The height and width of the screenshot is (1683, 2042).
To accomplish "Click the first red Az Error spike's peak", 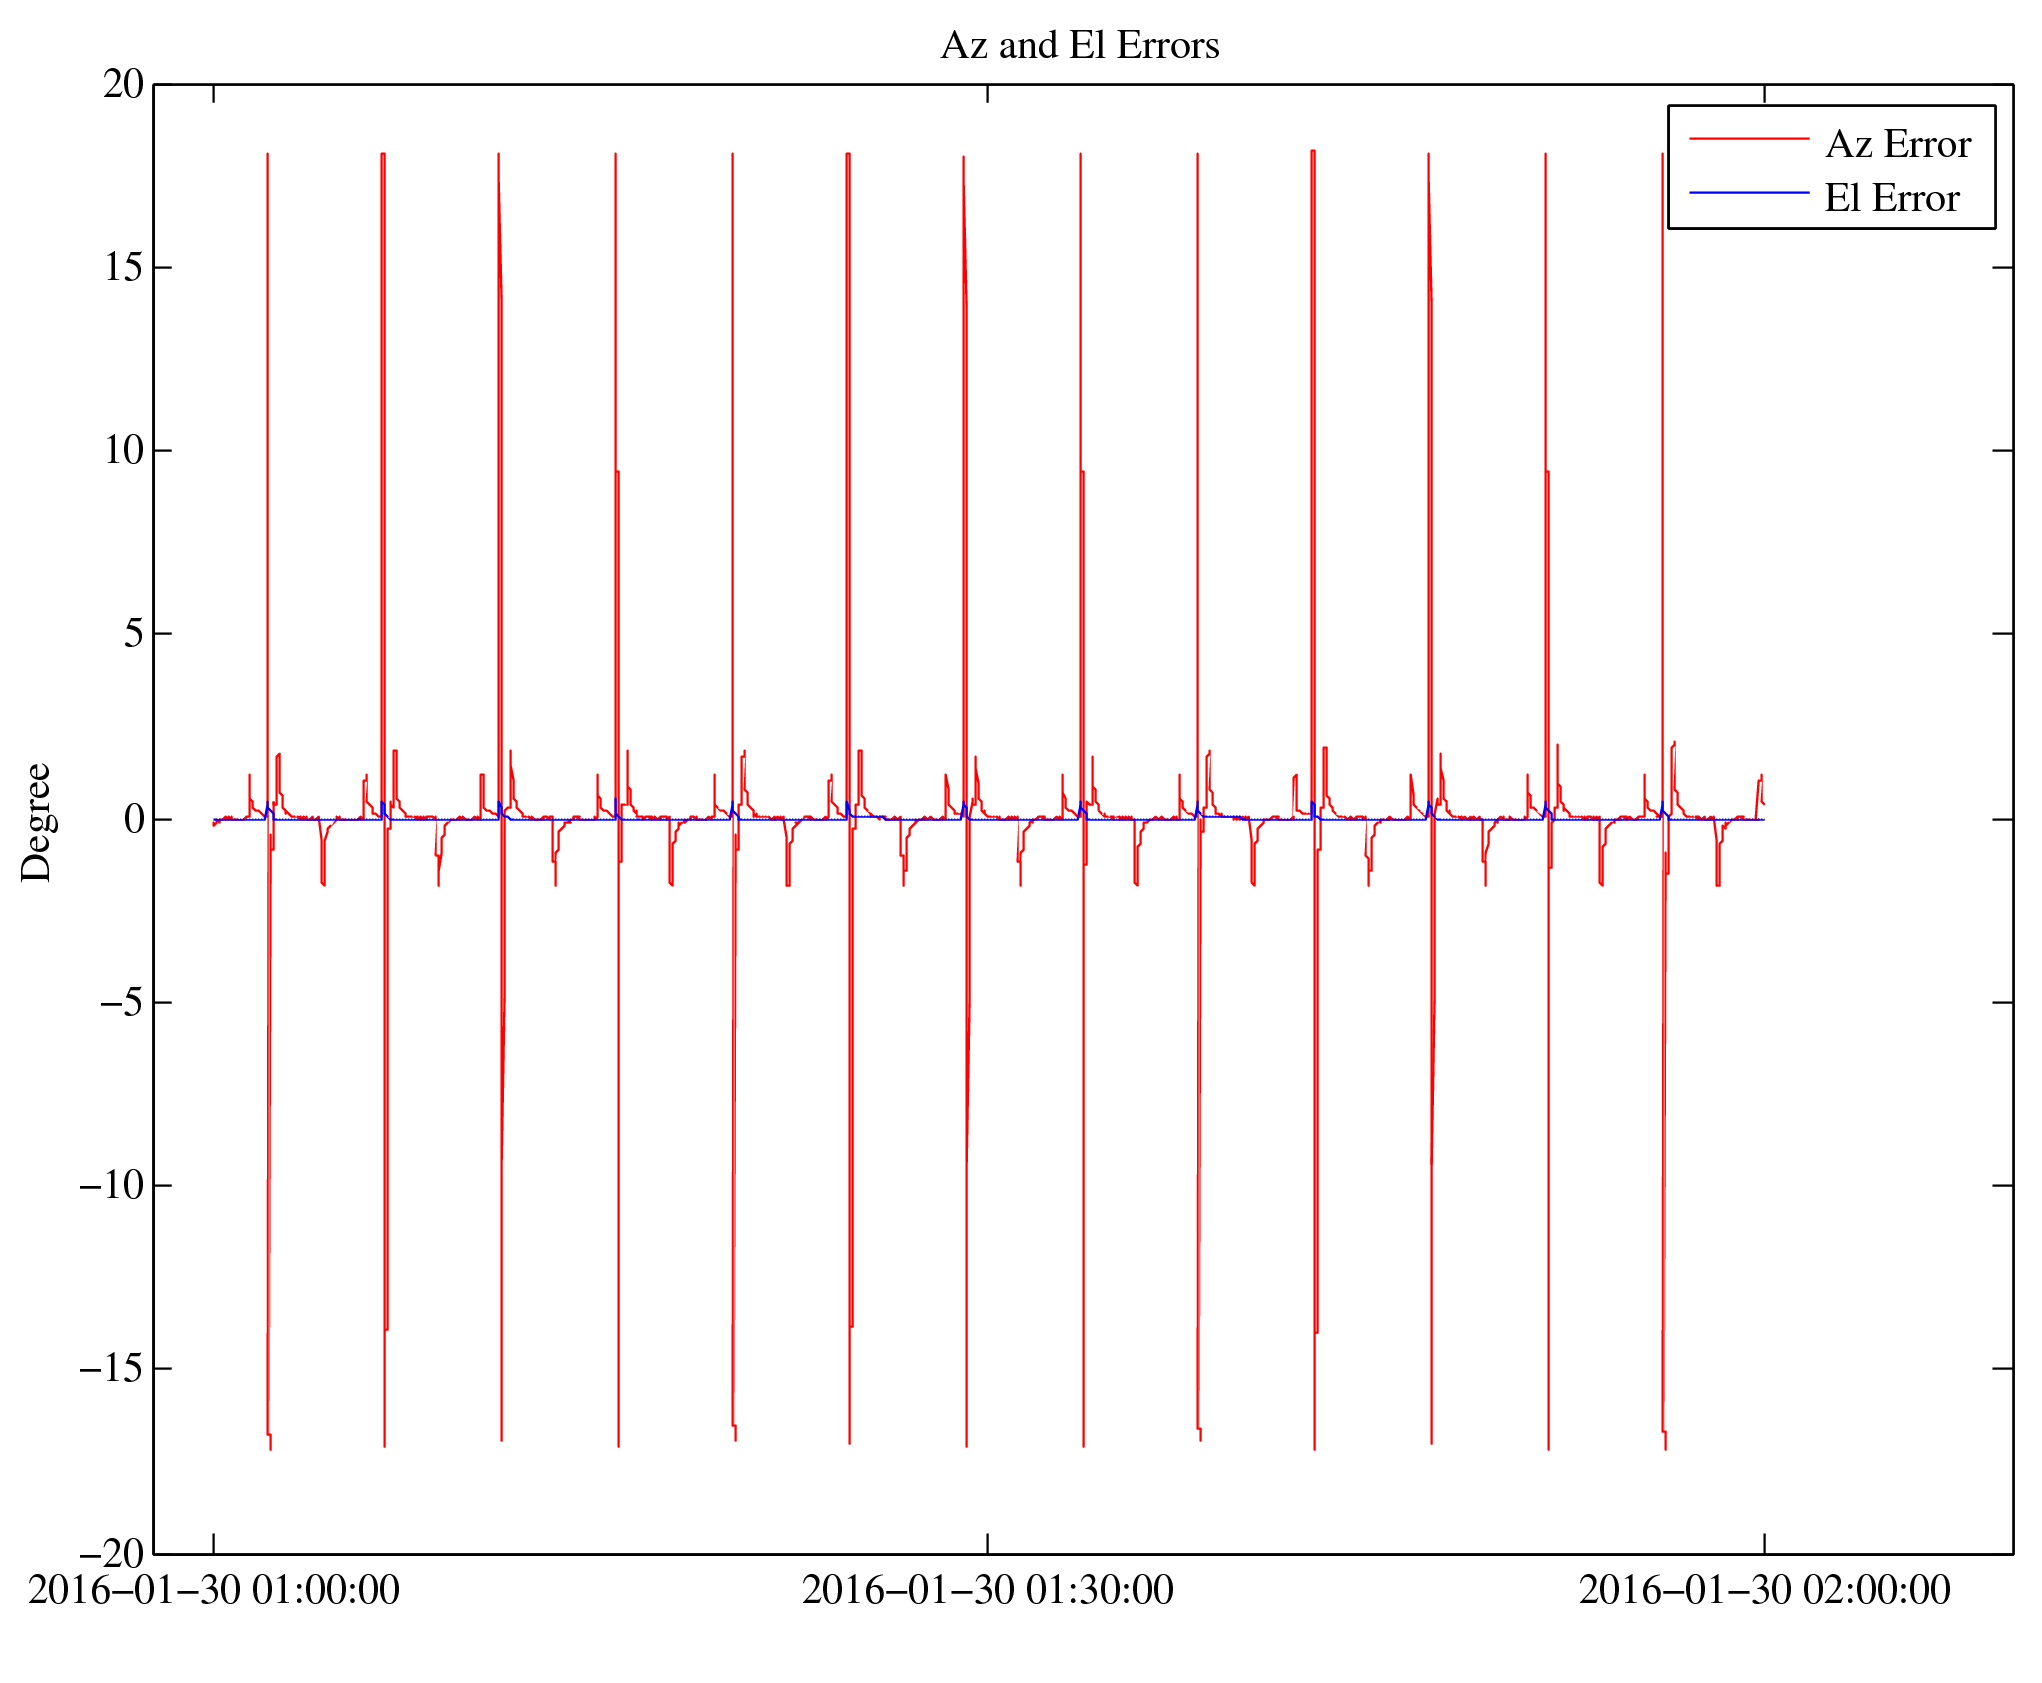I will pos(267,155).
